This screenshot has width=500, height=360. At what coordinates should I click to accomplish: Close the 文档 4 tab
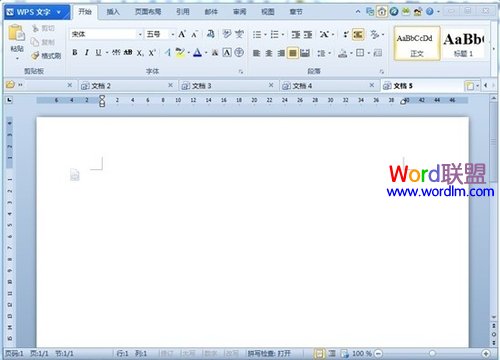pos(372,85)
